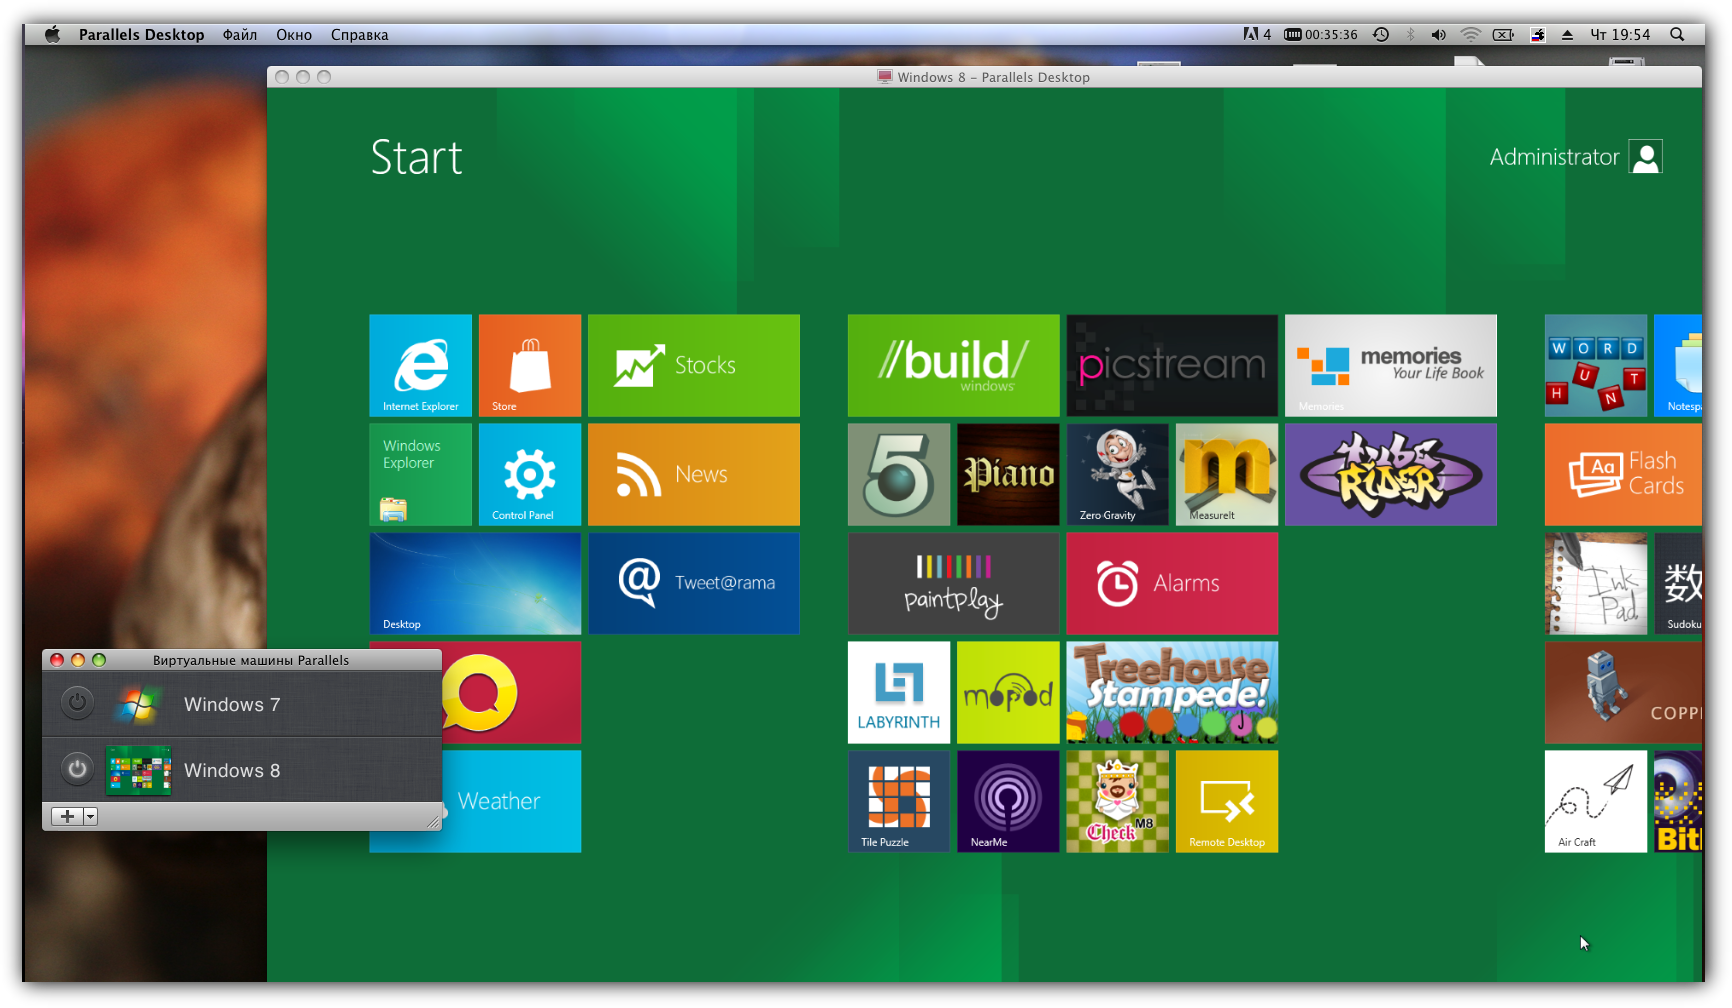1732x1008 pixels.
Task: Open the Notespace tile
Action: (1678, 365)
